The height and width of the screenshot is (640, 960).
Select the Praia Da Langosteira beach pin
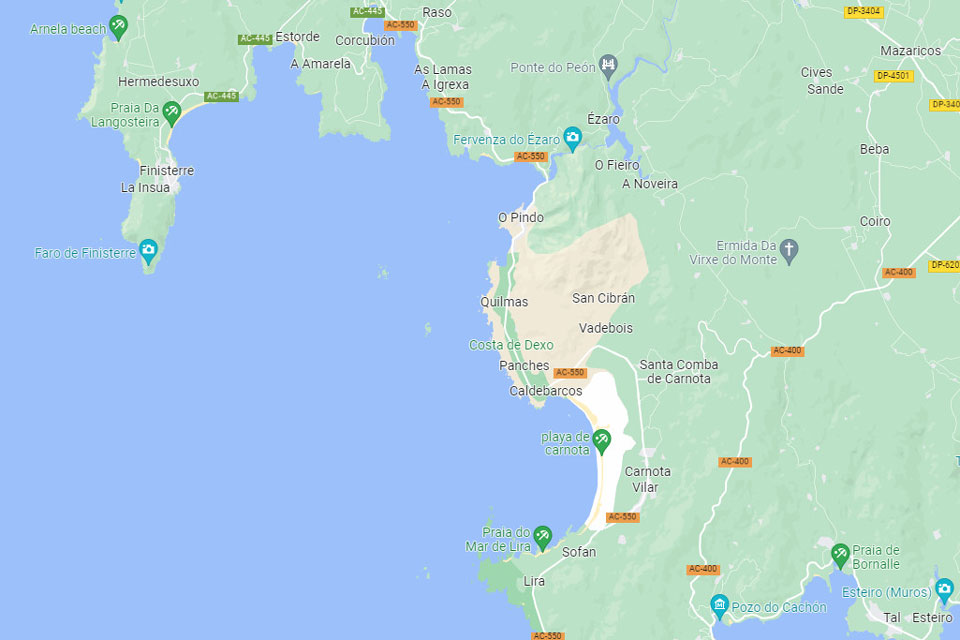[172, 113]
